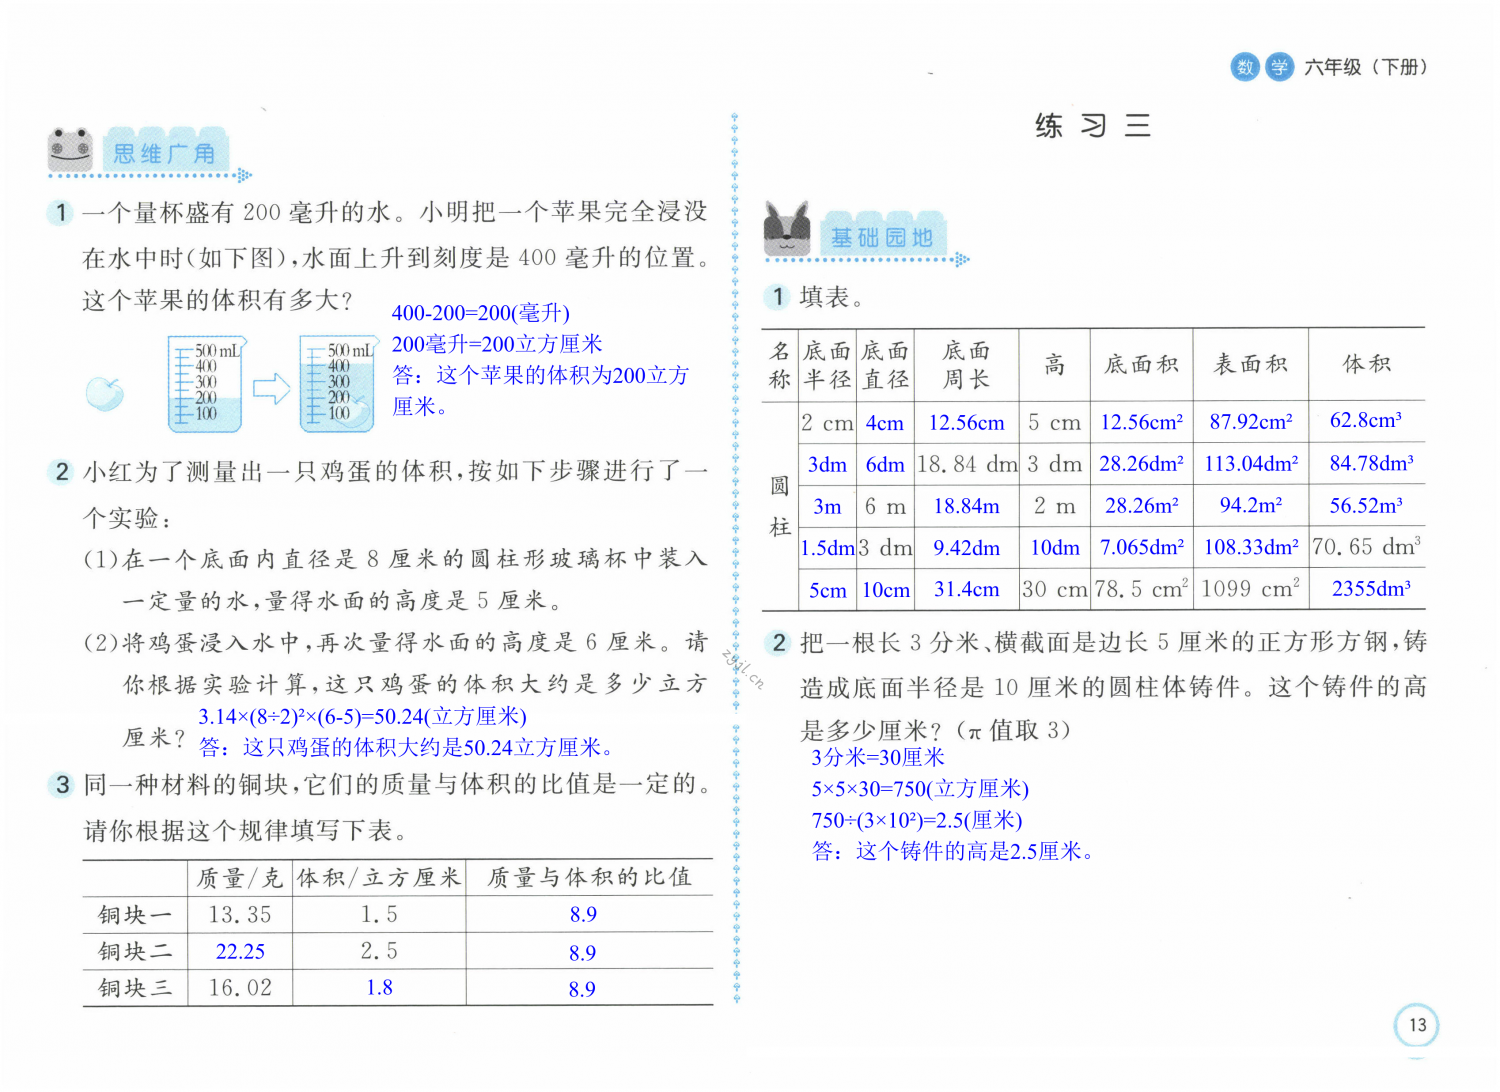Click the answer 这个铸件的高是2.5厘米
The image size is (1500, 1092).
click(x=953, y=851)
